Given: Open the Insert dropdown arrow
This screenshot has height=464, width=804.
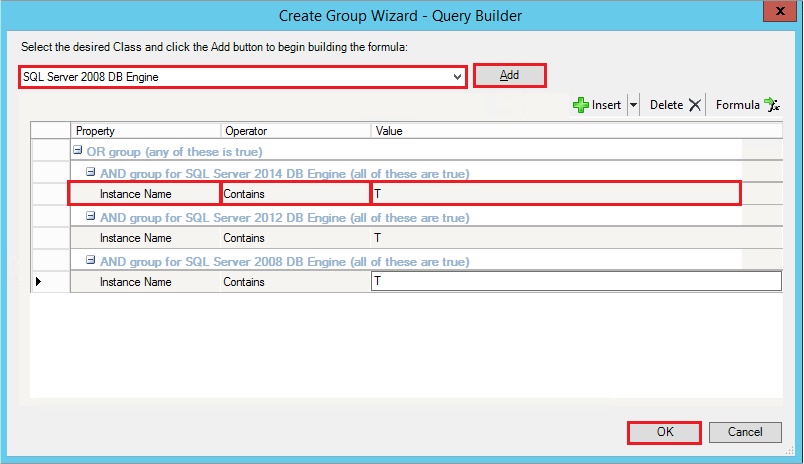Looking at the screenshot, I should pos(634,105).
